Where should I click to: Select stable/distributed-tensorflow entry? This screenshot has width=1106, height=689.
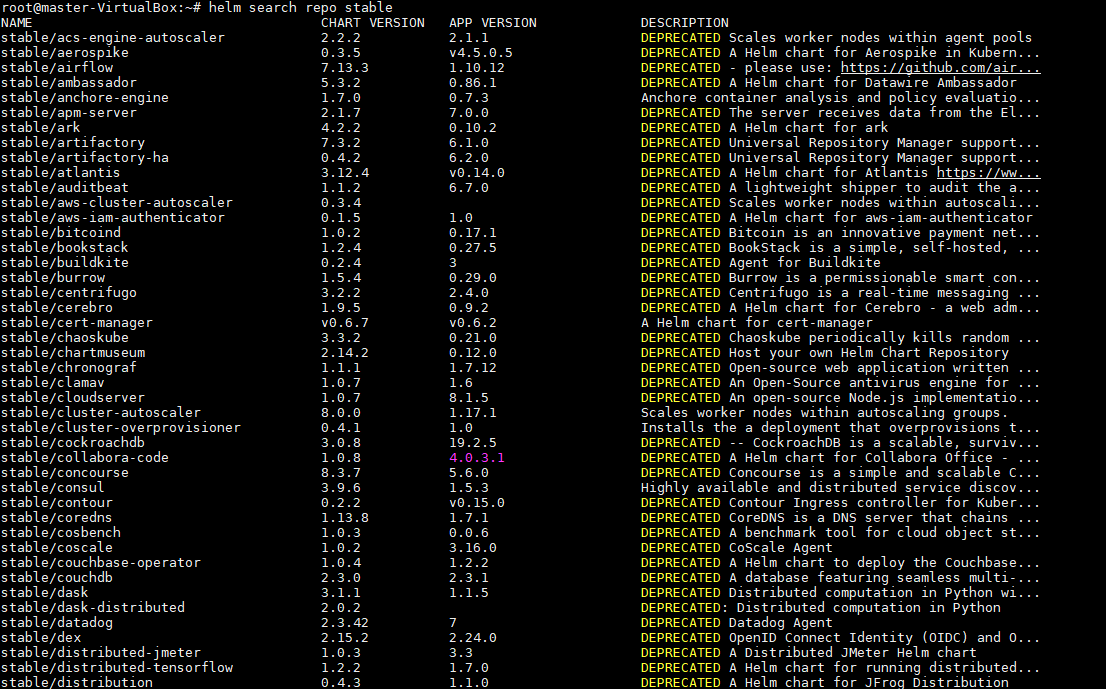(117, 668)
